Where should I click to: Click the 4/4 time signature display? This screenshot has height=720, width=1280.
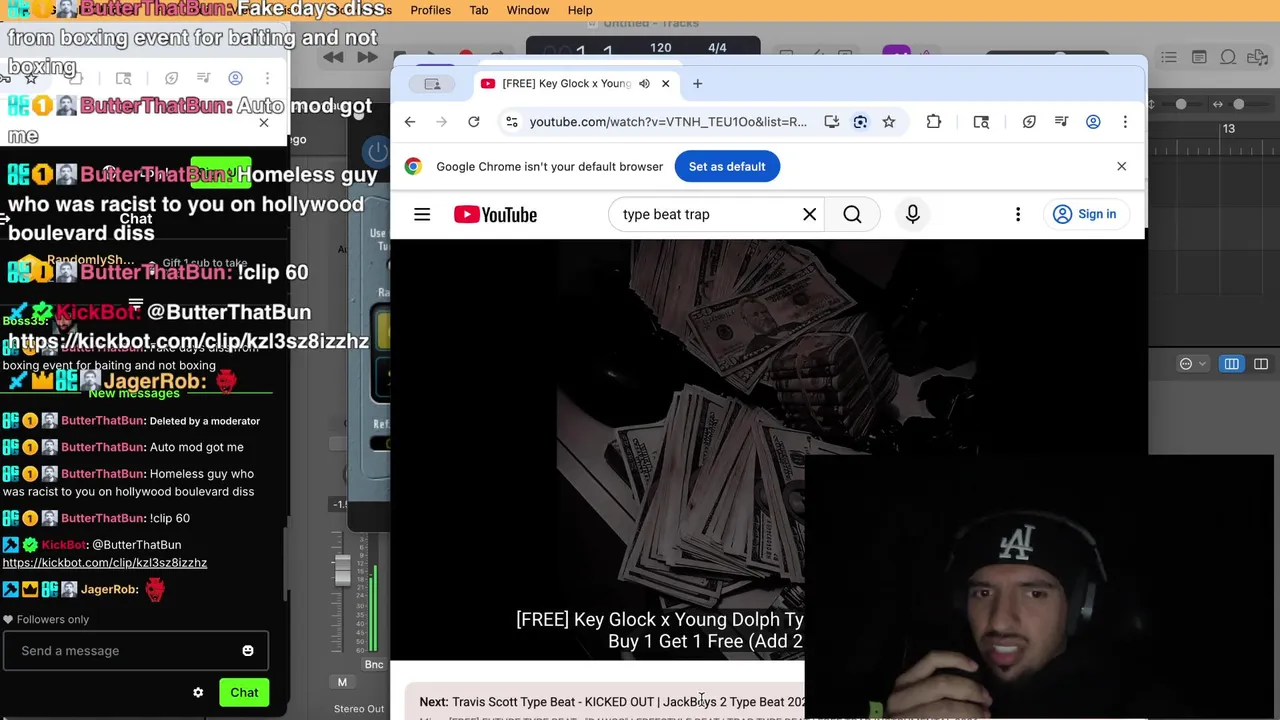pos(717,48)
